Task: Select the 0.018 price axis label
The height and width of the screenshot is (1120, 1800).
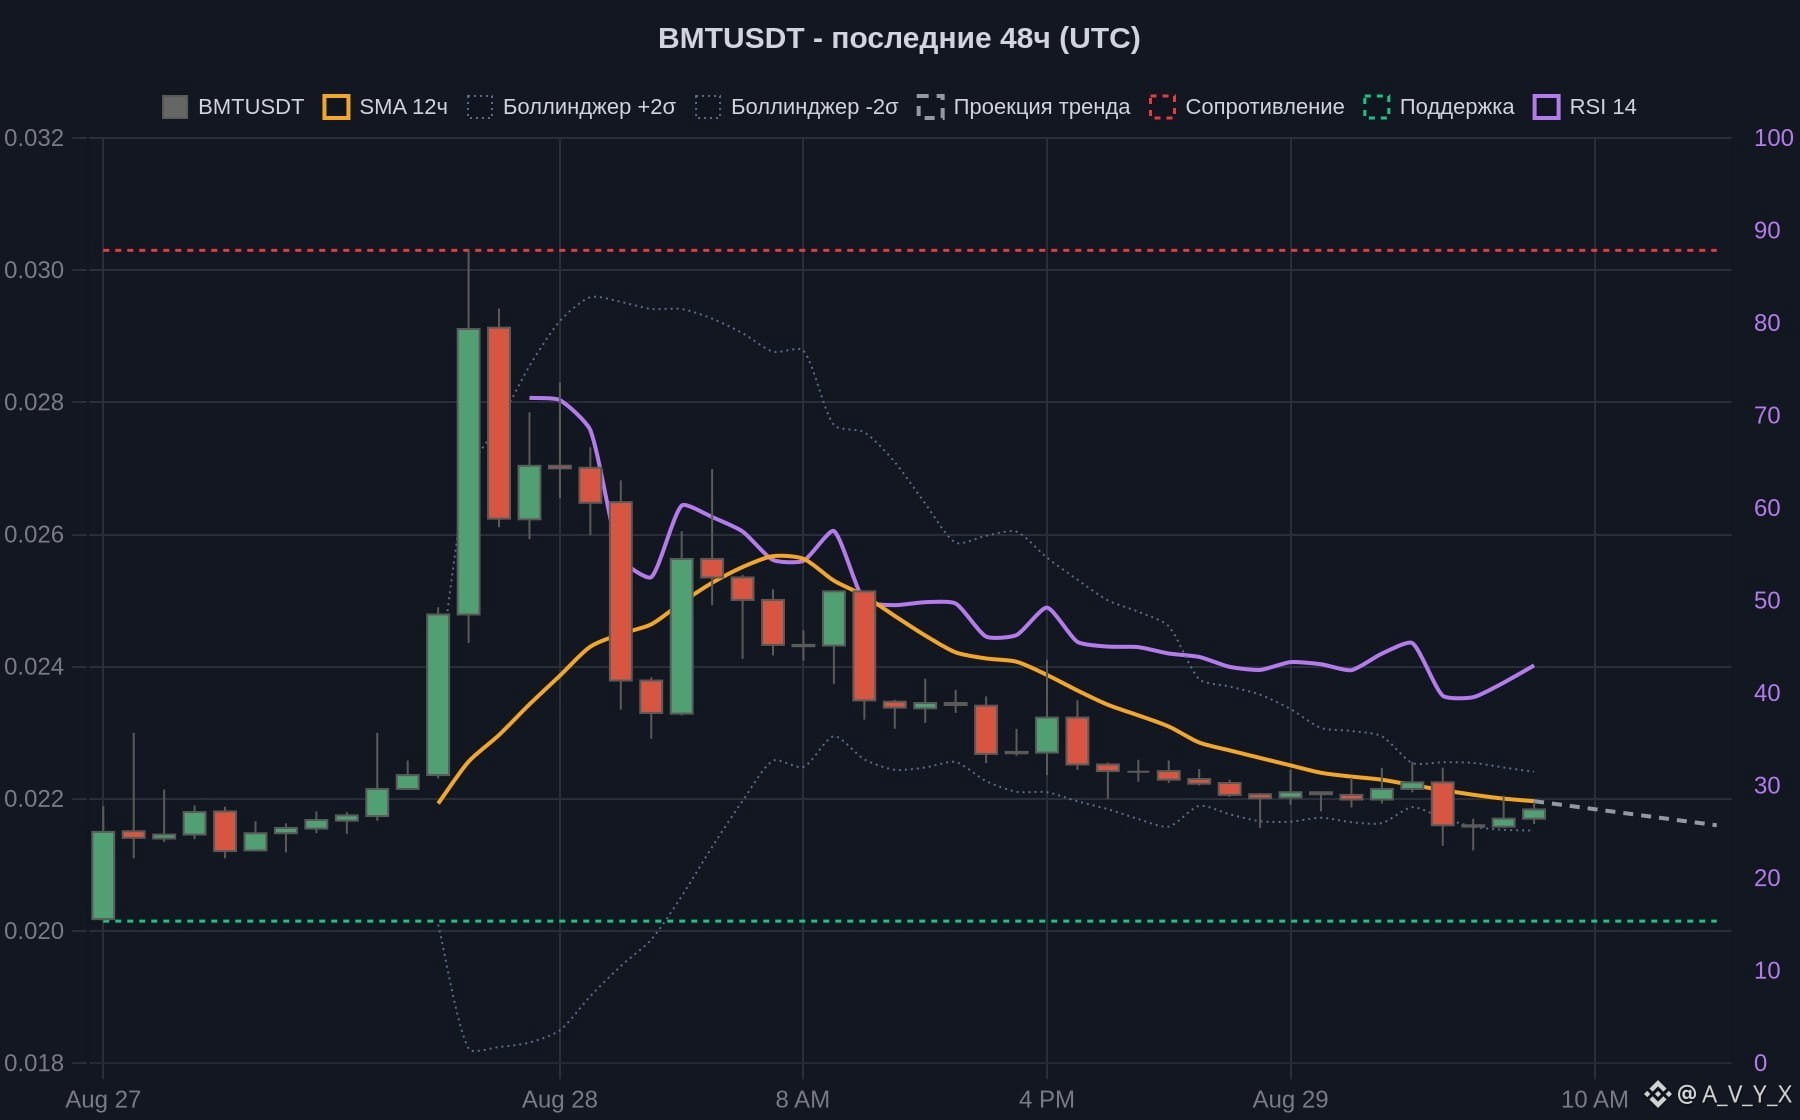Action: click(x=34, y=1063)
